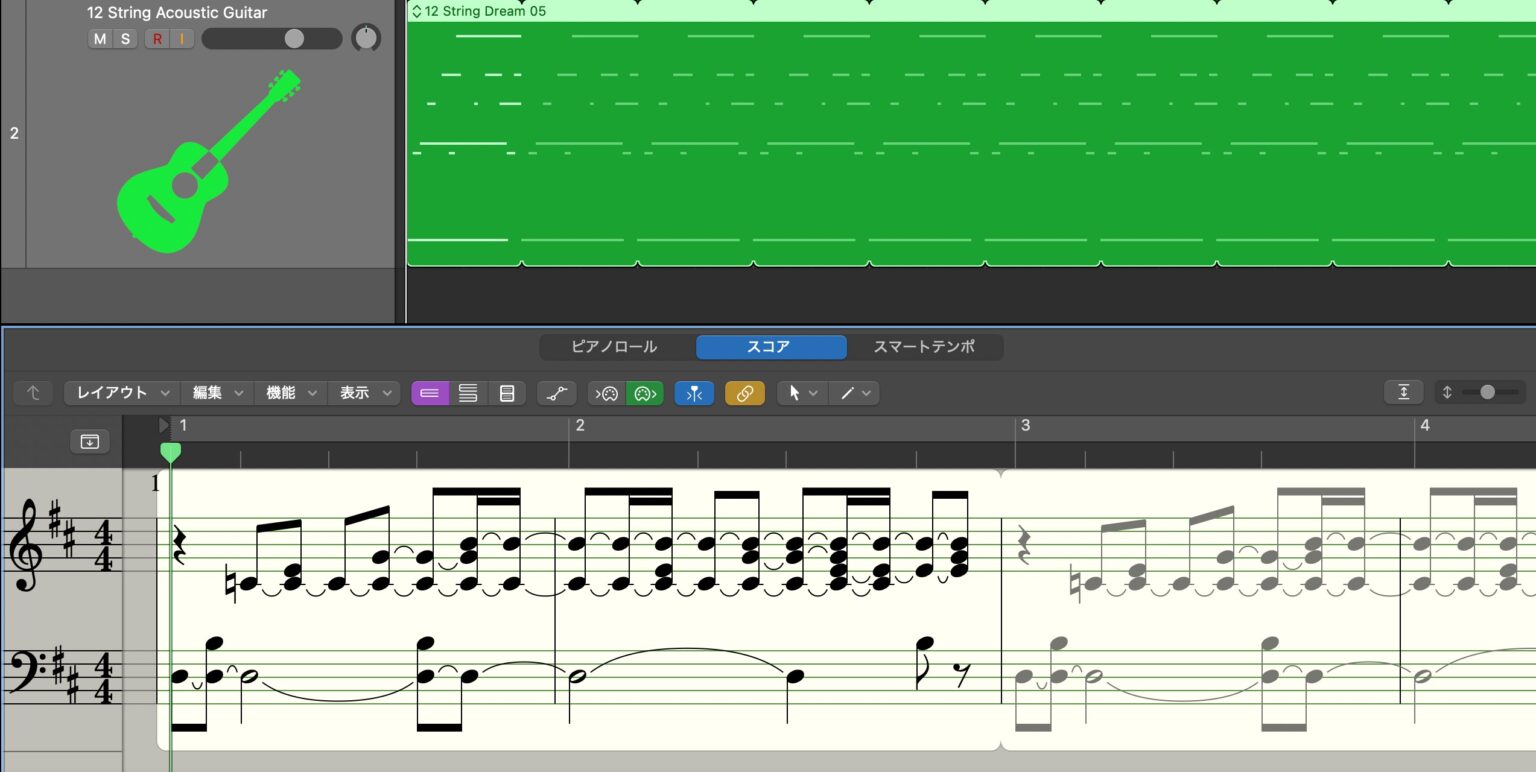1536x772 pixels.
Task: Click the green MIDI Out palette button
Action: click(644, 393)
